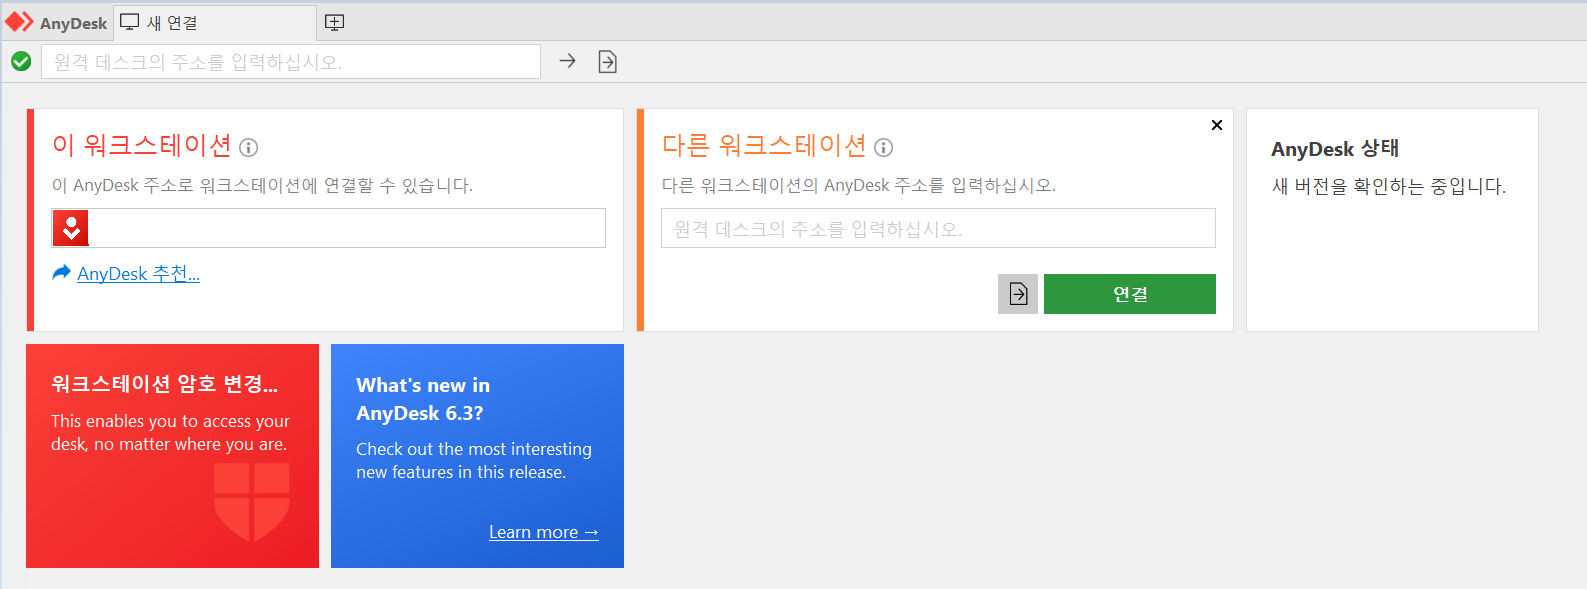Click the 새 버전을 확인하는 중입니다 status text
The height and width of the screenshot is (589, 1587).
click(x=1388, y=186)
